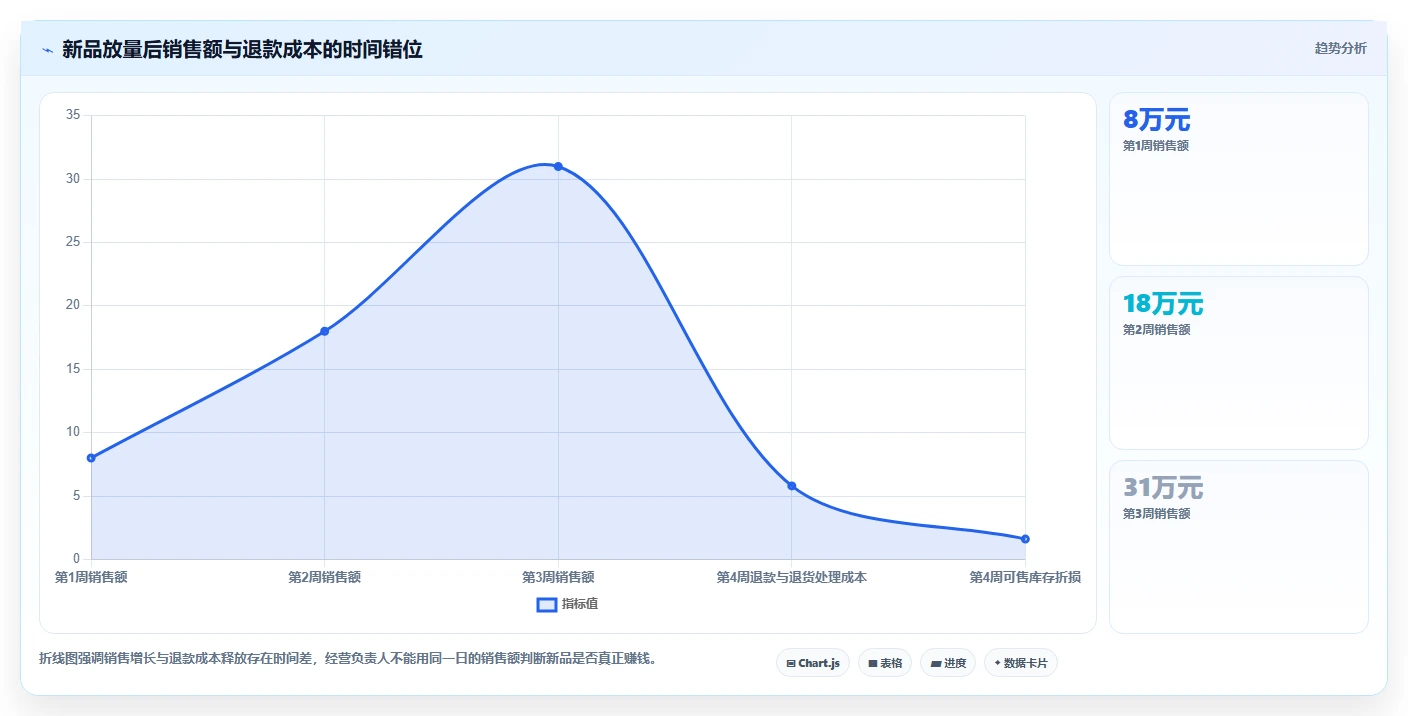Screen dimensions: 1408x716
Task: Click the peak data point at 第3周销售额
Action: pyautogui.click(x=558, y=166)
